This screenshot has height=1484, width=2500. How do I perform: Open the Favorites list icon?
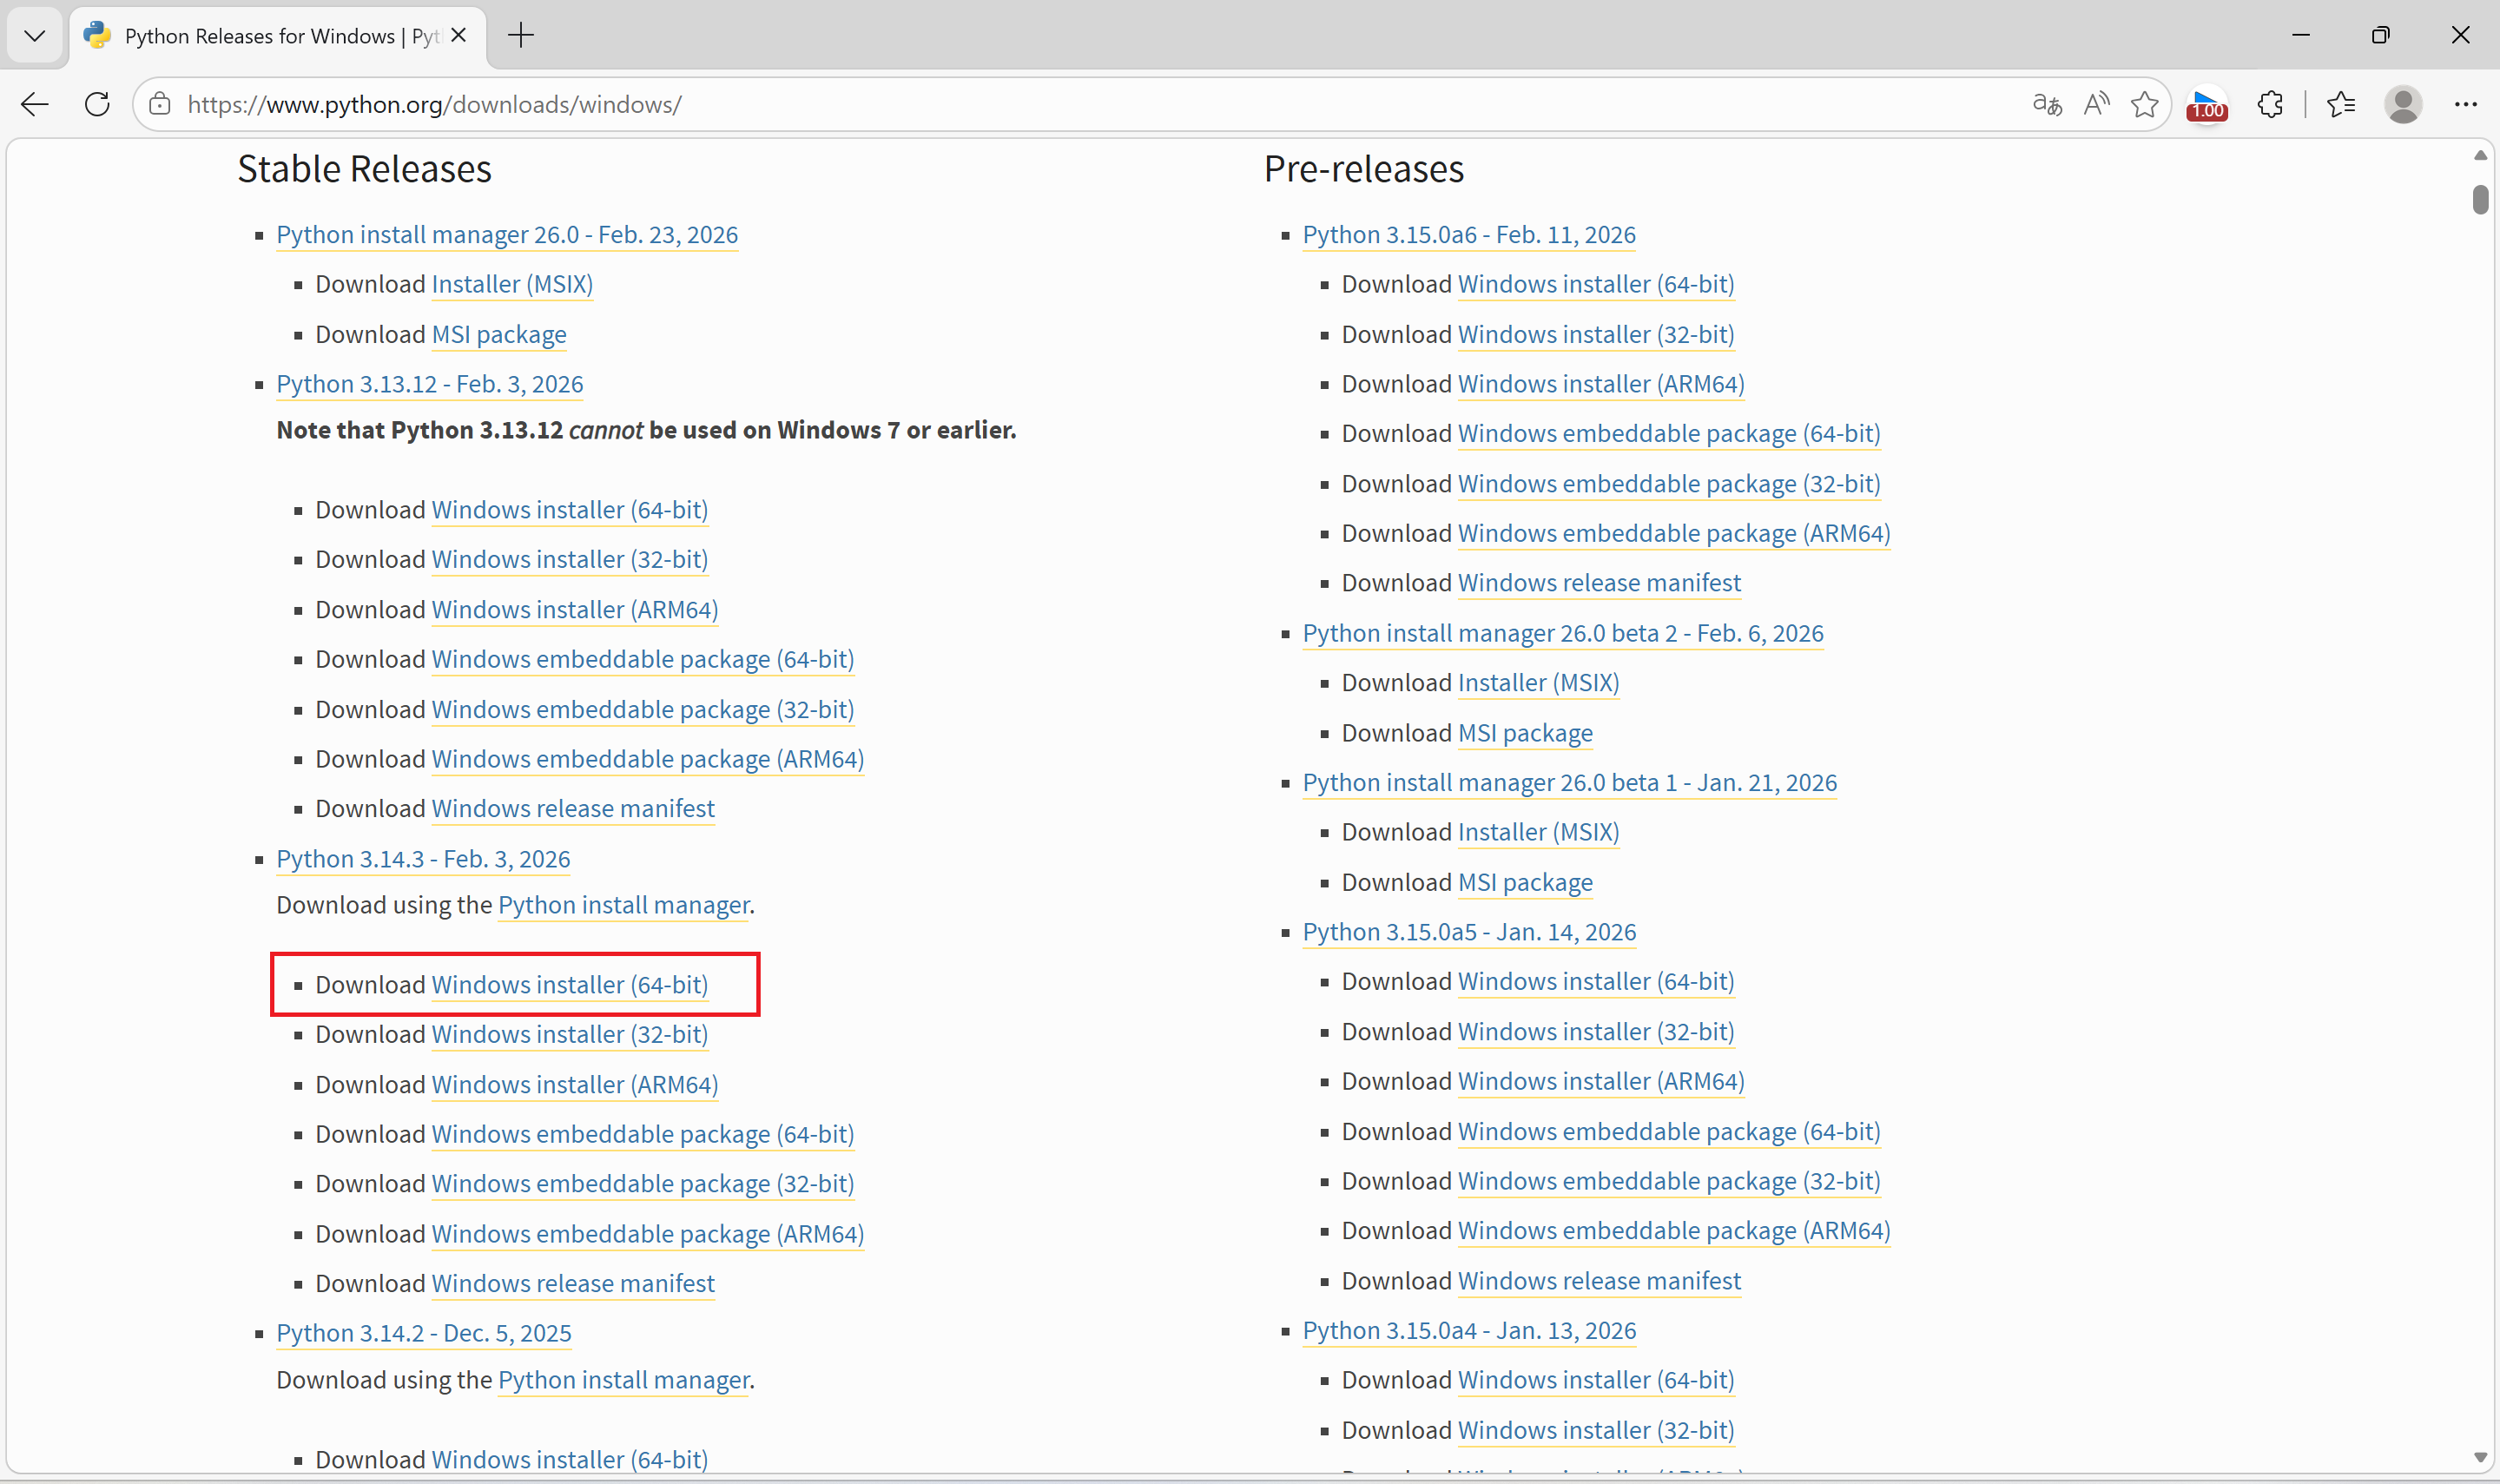(2341, 104)
